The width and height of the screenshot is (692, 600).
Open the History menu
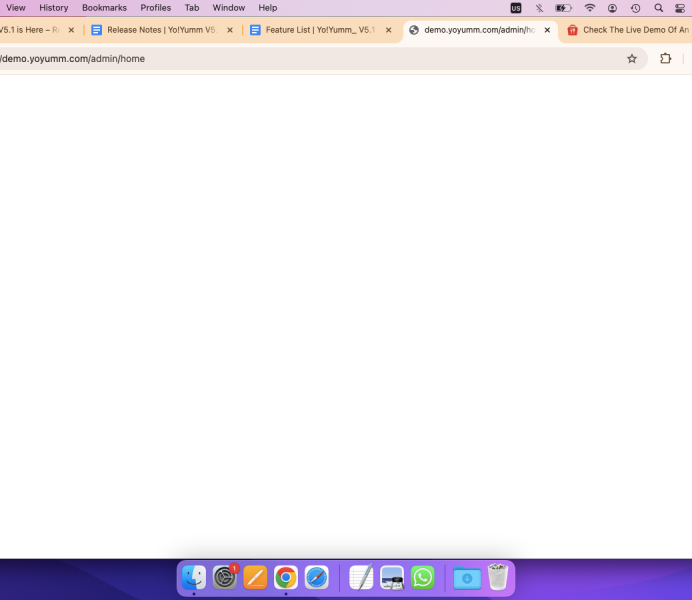point(54,8)
